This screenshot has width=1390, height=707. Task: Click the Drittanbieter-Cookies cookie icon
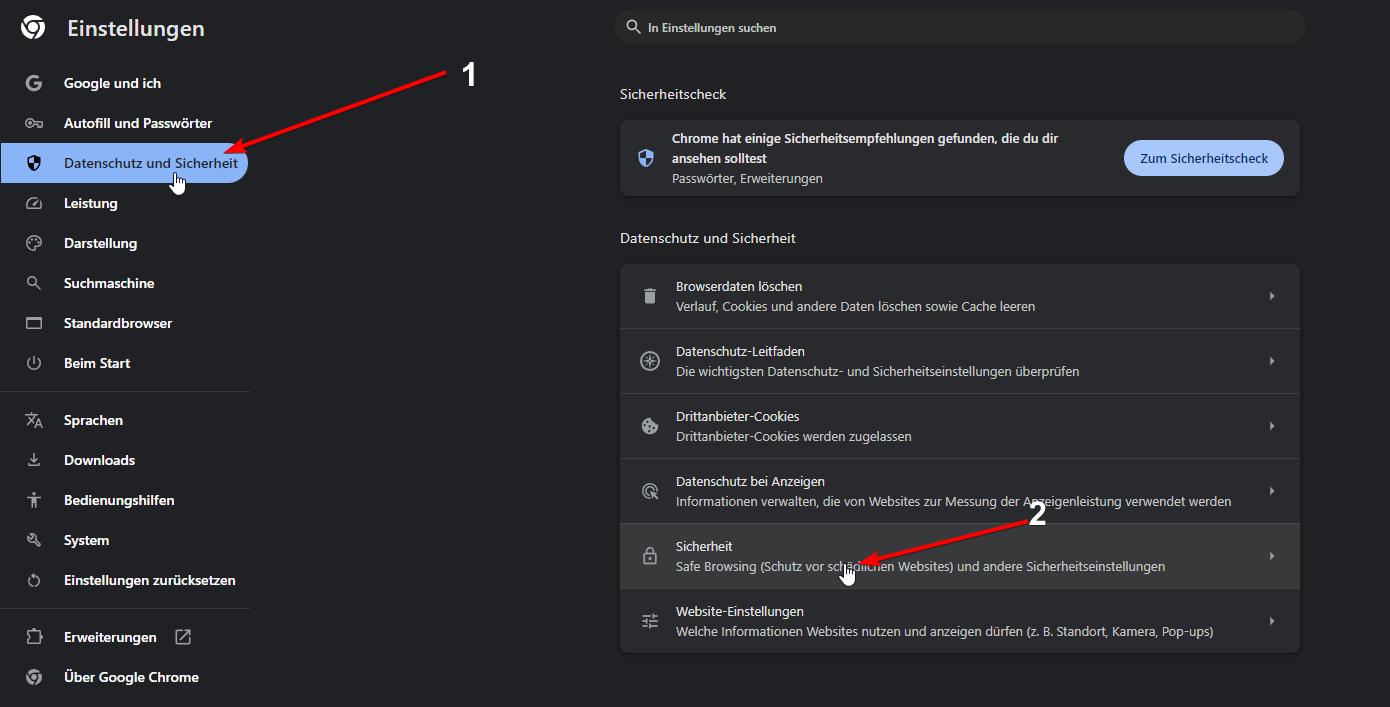click(x=649, y=425)
